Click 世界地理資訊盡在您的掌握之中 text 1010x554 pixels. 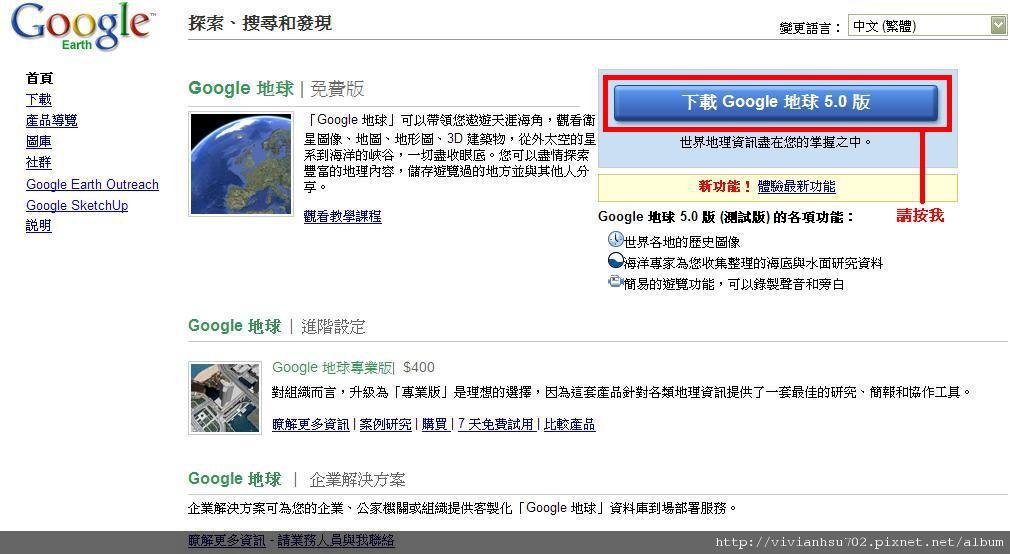point(776,142)
